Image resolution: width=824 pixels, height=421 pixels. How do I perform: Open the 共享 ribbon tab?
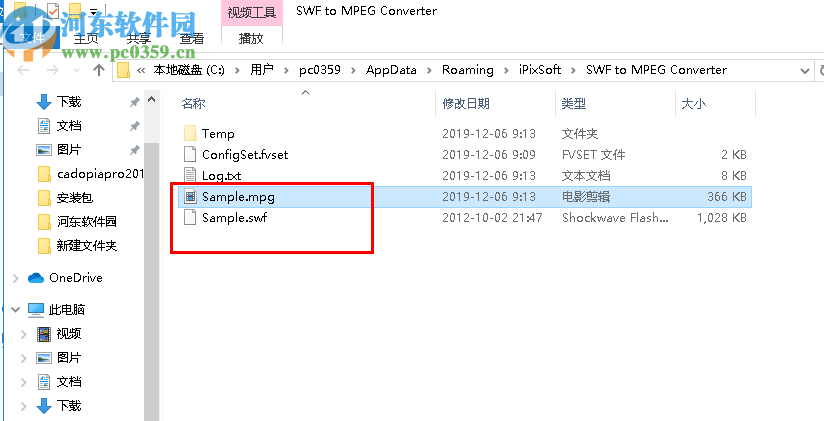[139, 38]
